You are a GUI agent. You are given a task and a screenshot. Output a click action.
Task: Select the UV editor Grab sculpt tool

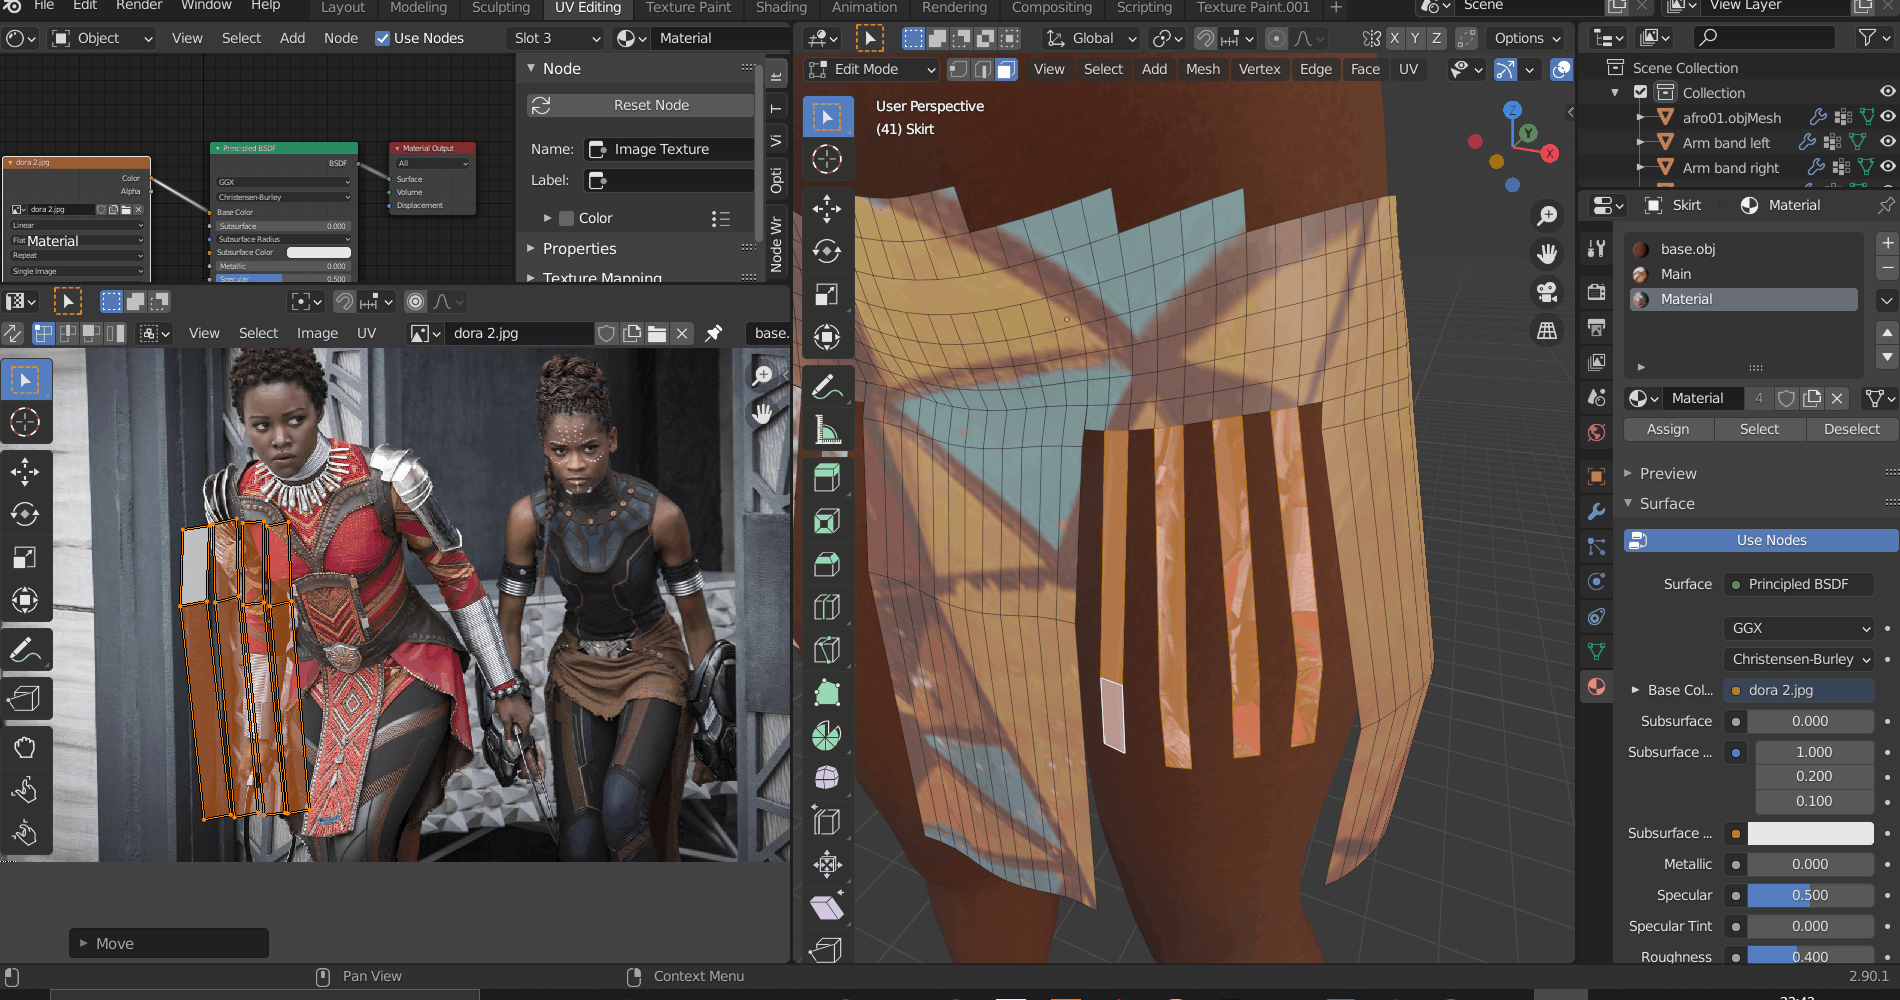(x=25, y=747)
